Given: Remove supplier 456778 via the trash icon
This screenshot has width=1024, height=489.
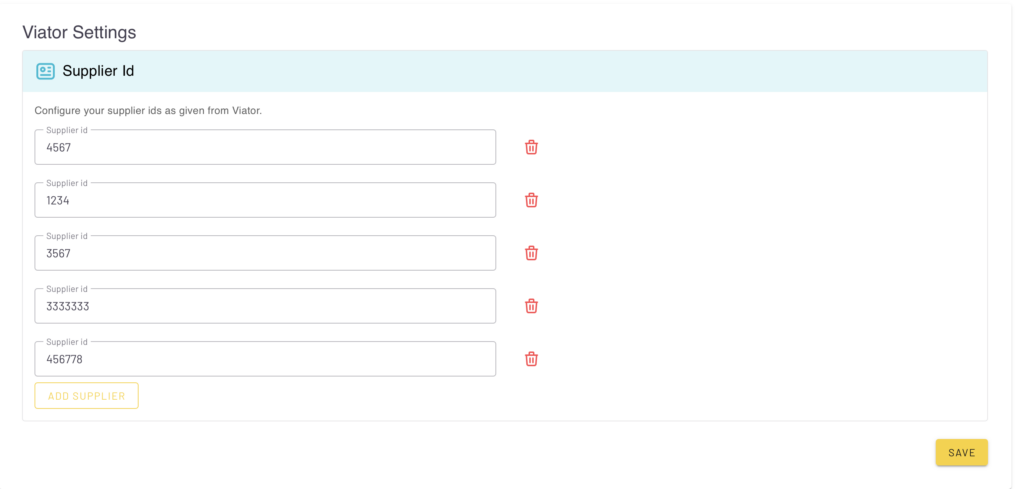Looking at the screenshot, I should pos(532,359).
